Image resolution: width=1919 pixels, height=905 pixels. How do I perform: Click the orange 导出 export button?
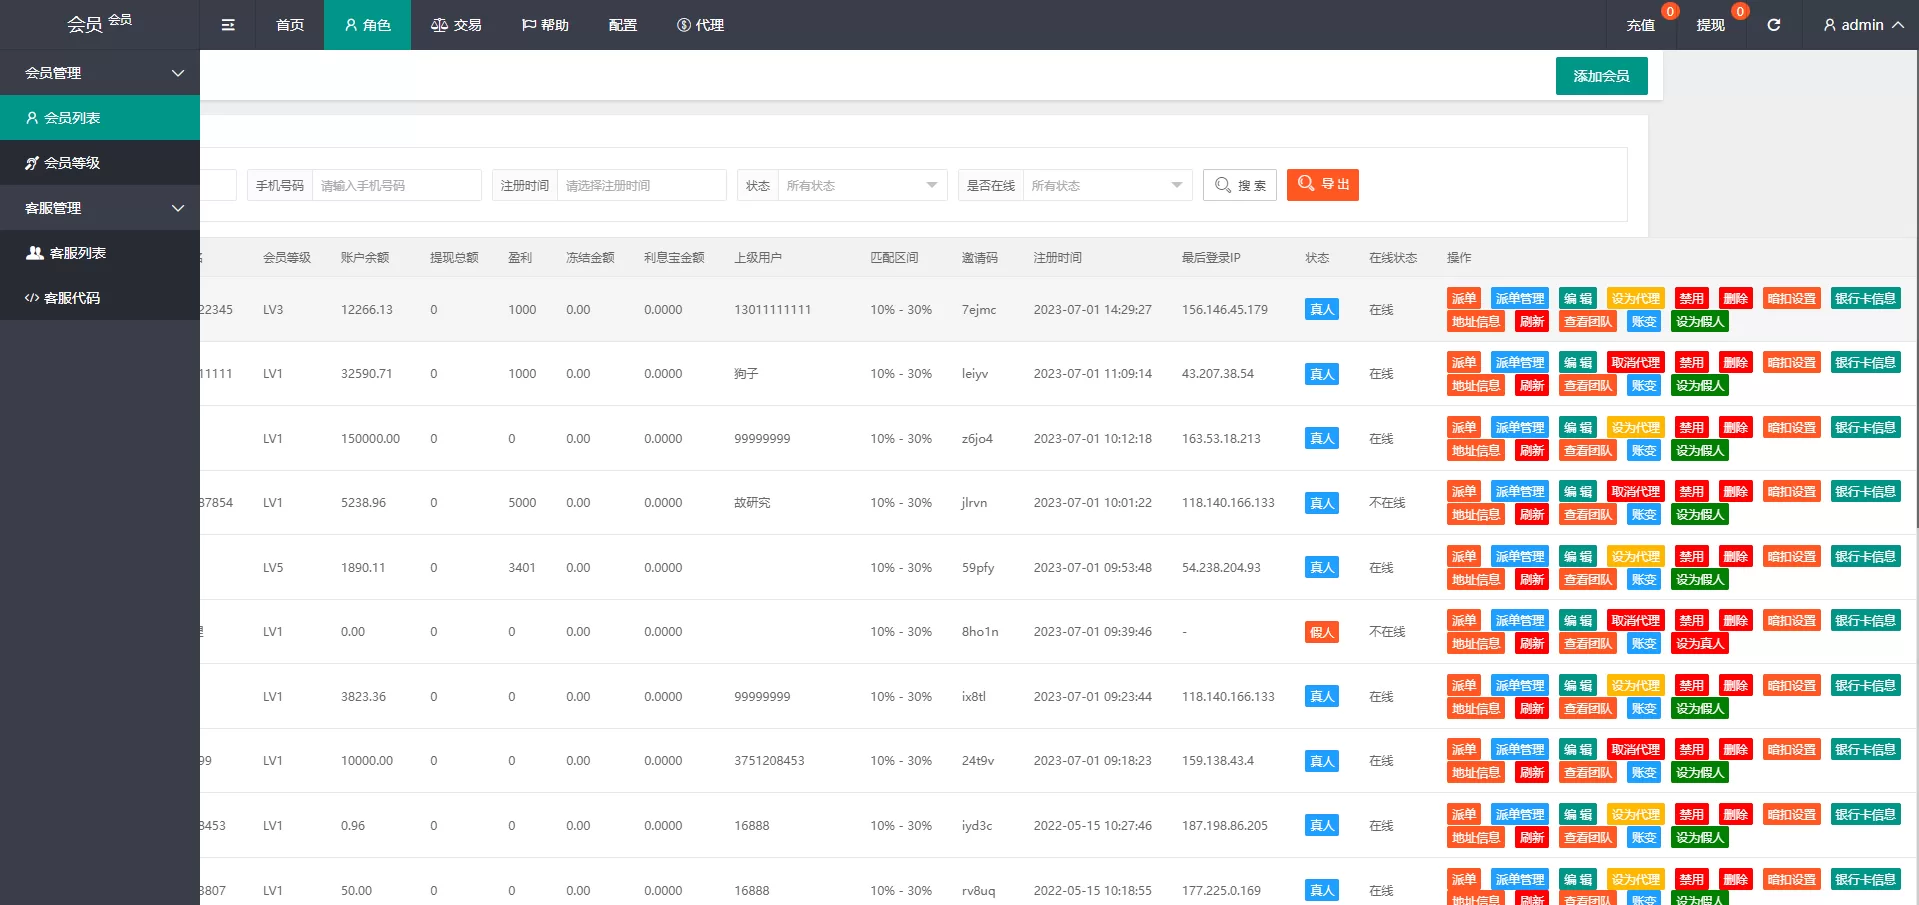pyautogui.click(x=1322, y=184)
